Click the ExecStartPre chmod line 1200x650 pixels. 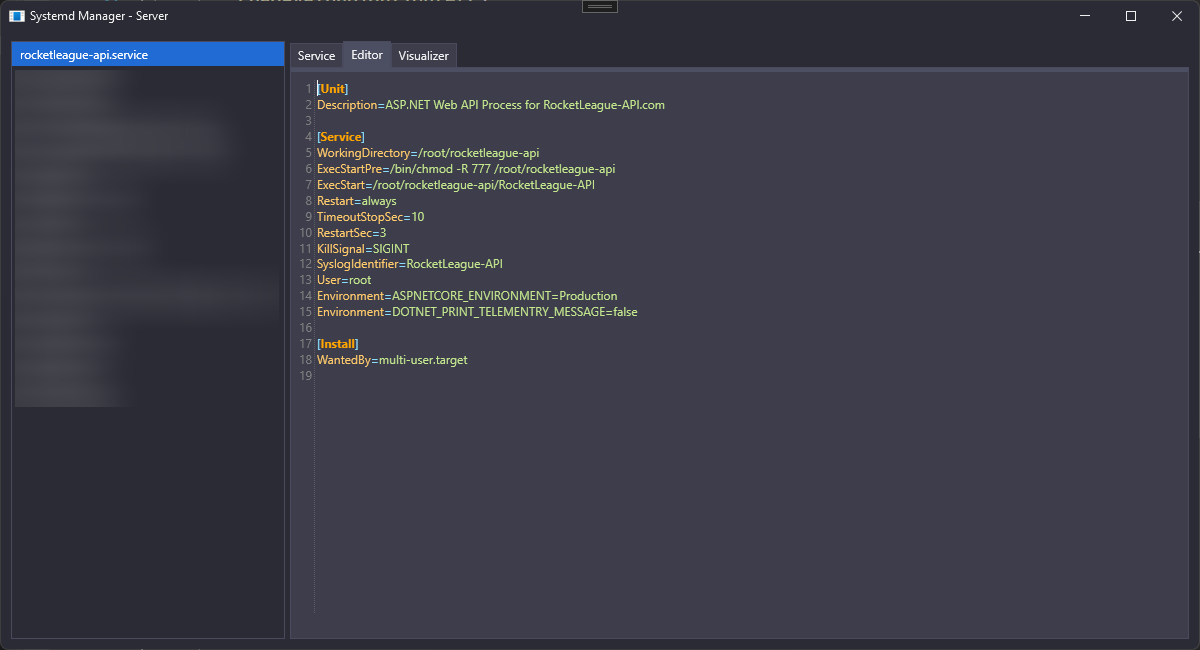coord(466,169)
